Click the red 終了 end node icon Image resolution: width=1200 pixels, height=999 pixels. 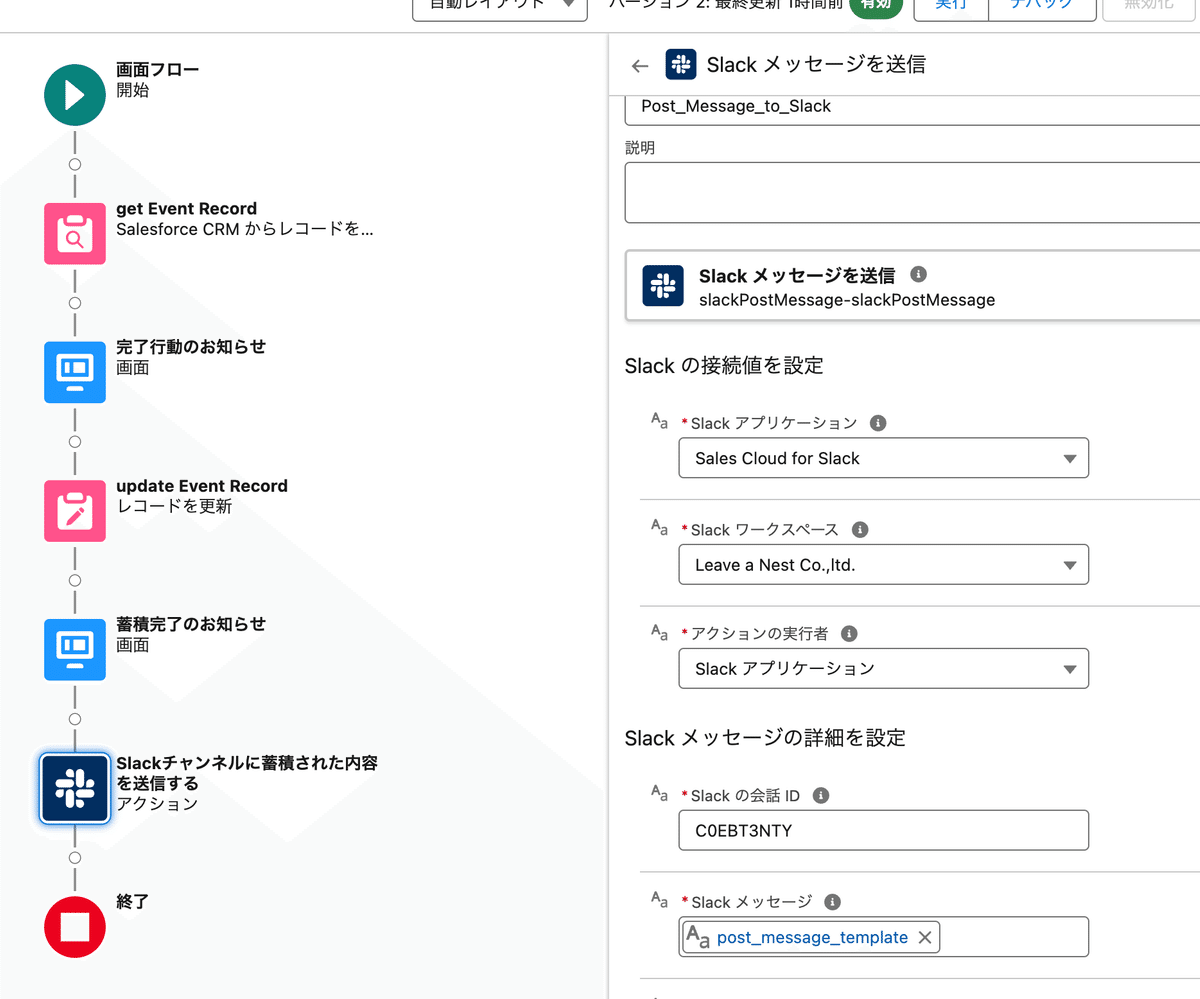[75, 926]
